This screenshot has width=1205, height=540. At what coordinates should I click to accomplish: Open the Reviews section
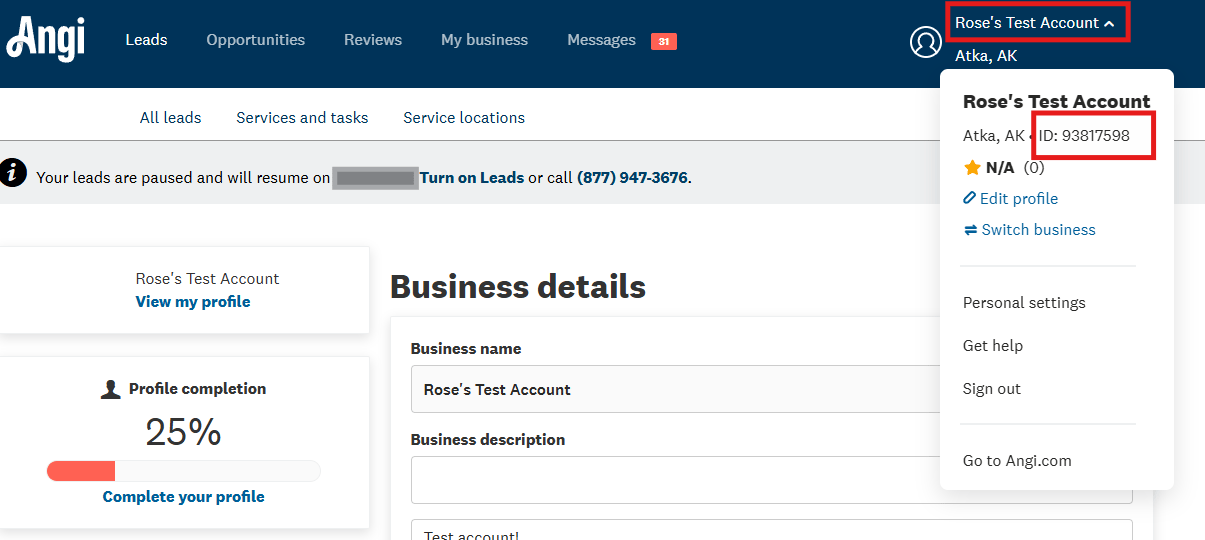coord(373,40)
